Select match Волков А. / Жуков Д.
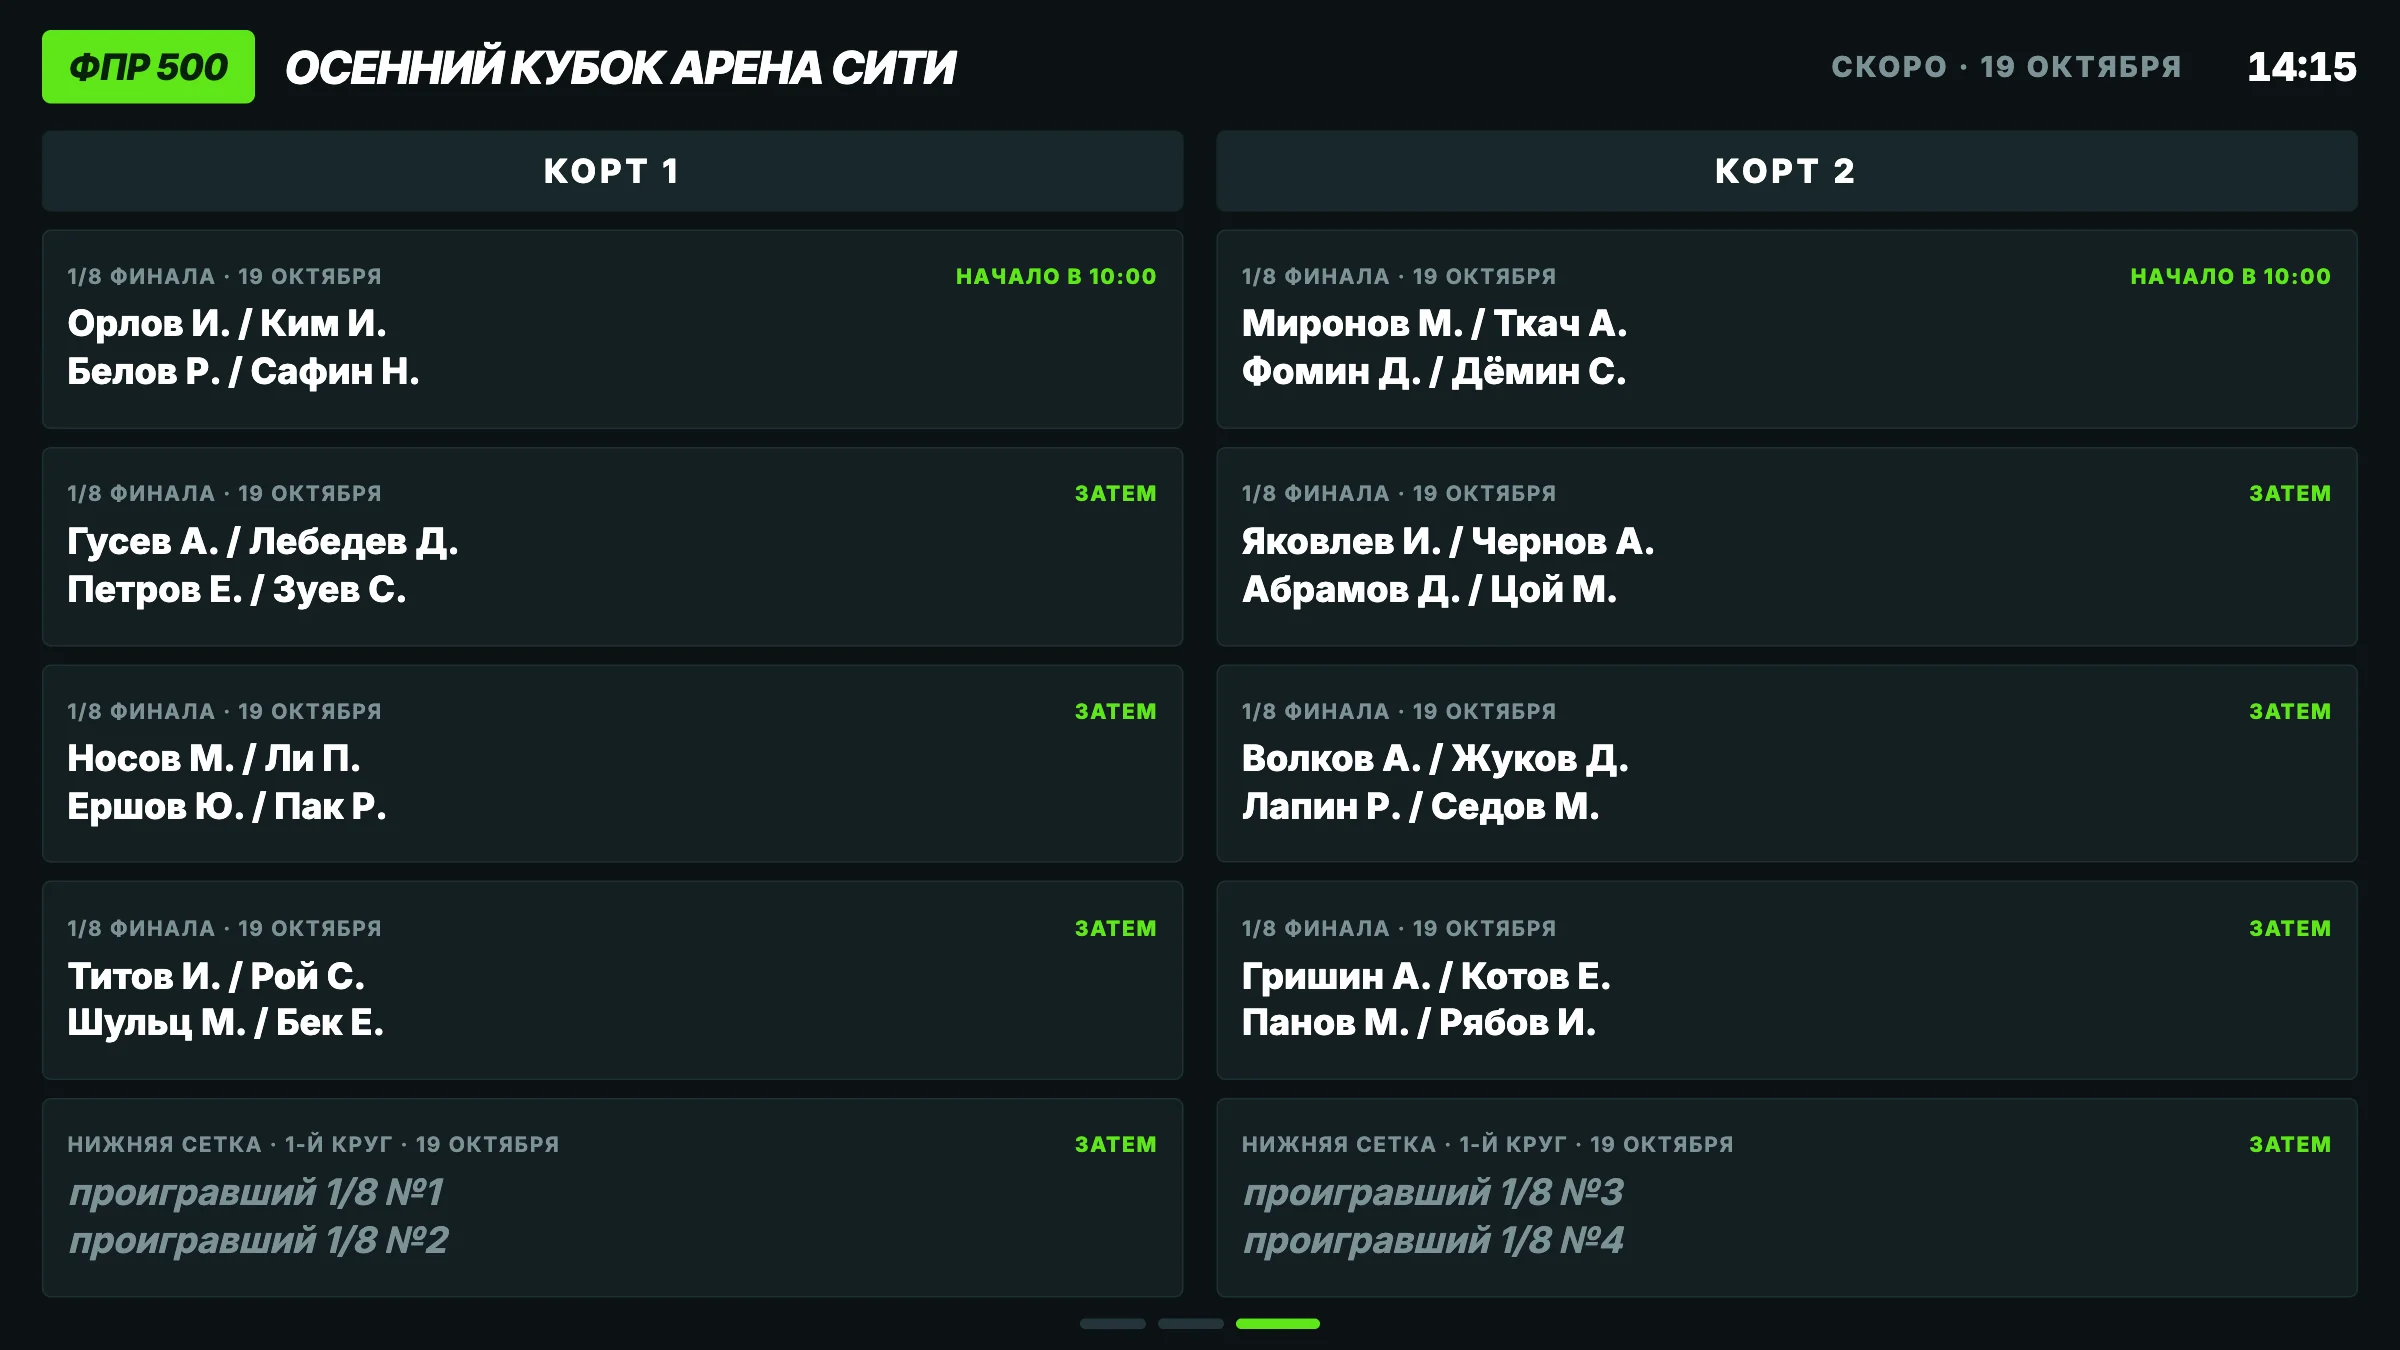Screen dimensions: 2400x1350 (1786, 763)
